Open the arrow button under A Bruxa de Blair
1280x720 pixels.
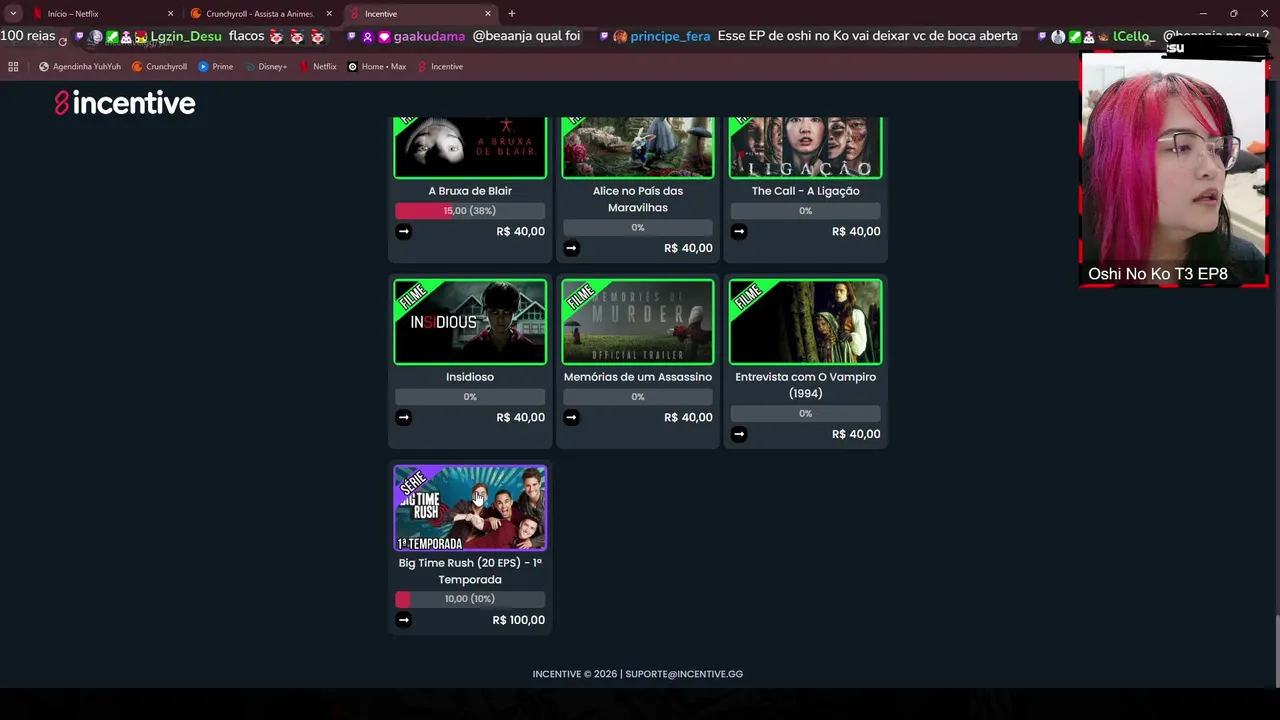point(404,231)
